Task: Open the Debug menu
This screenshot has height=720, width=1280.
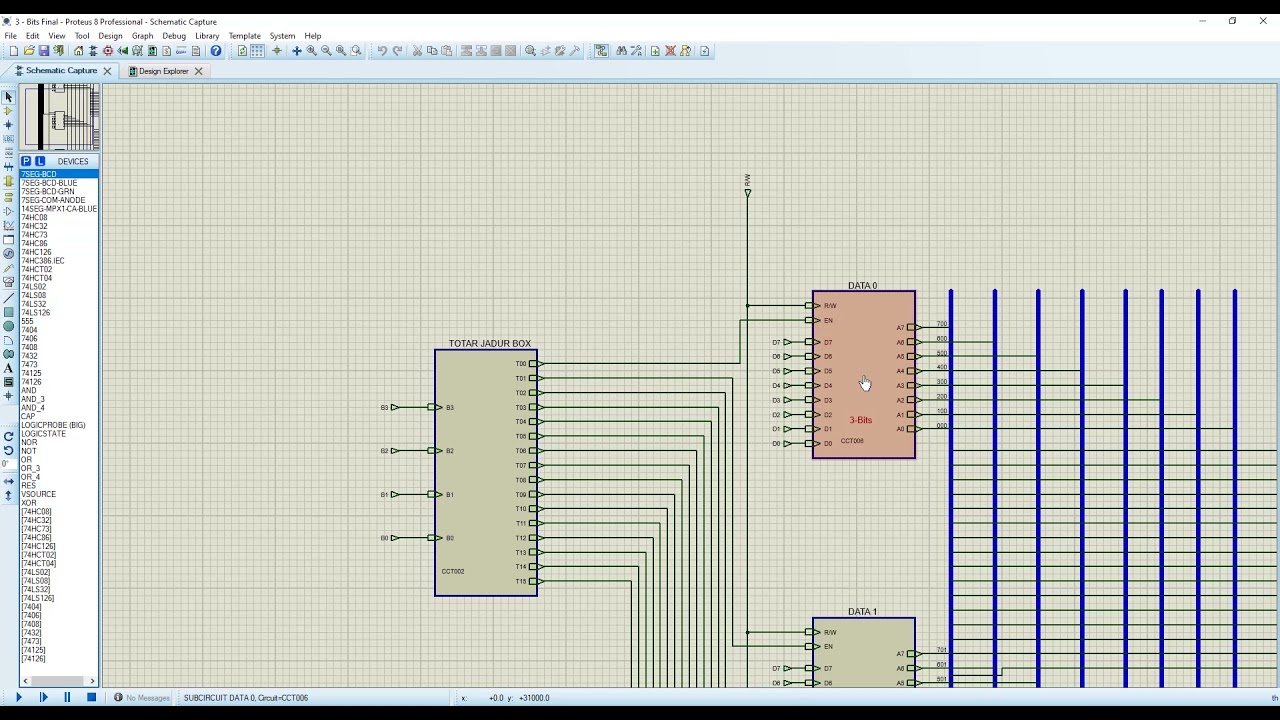Action: 174,36
